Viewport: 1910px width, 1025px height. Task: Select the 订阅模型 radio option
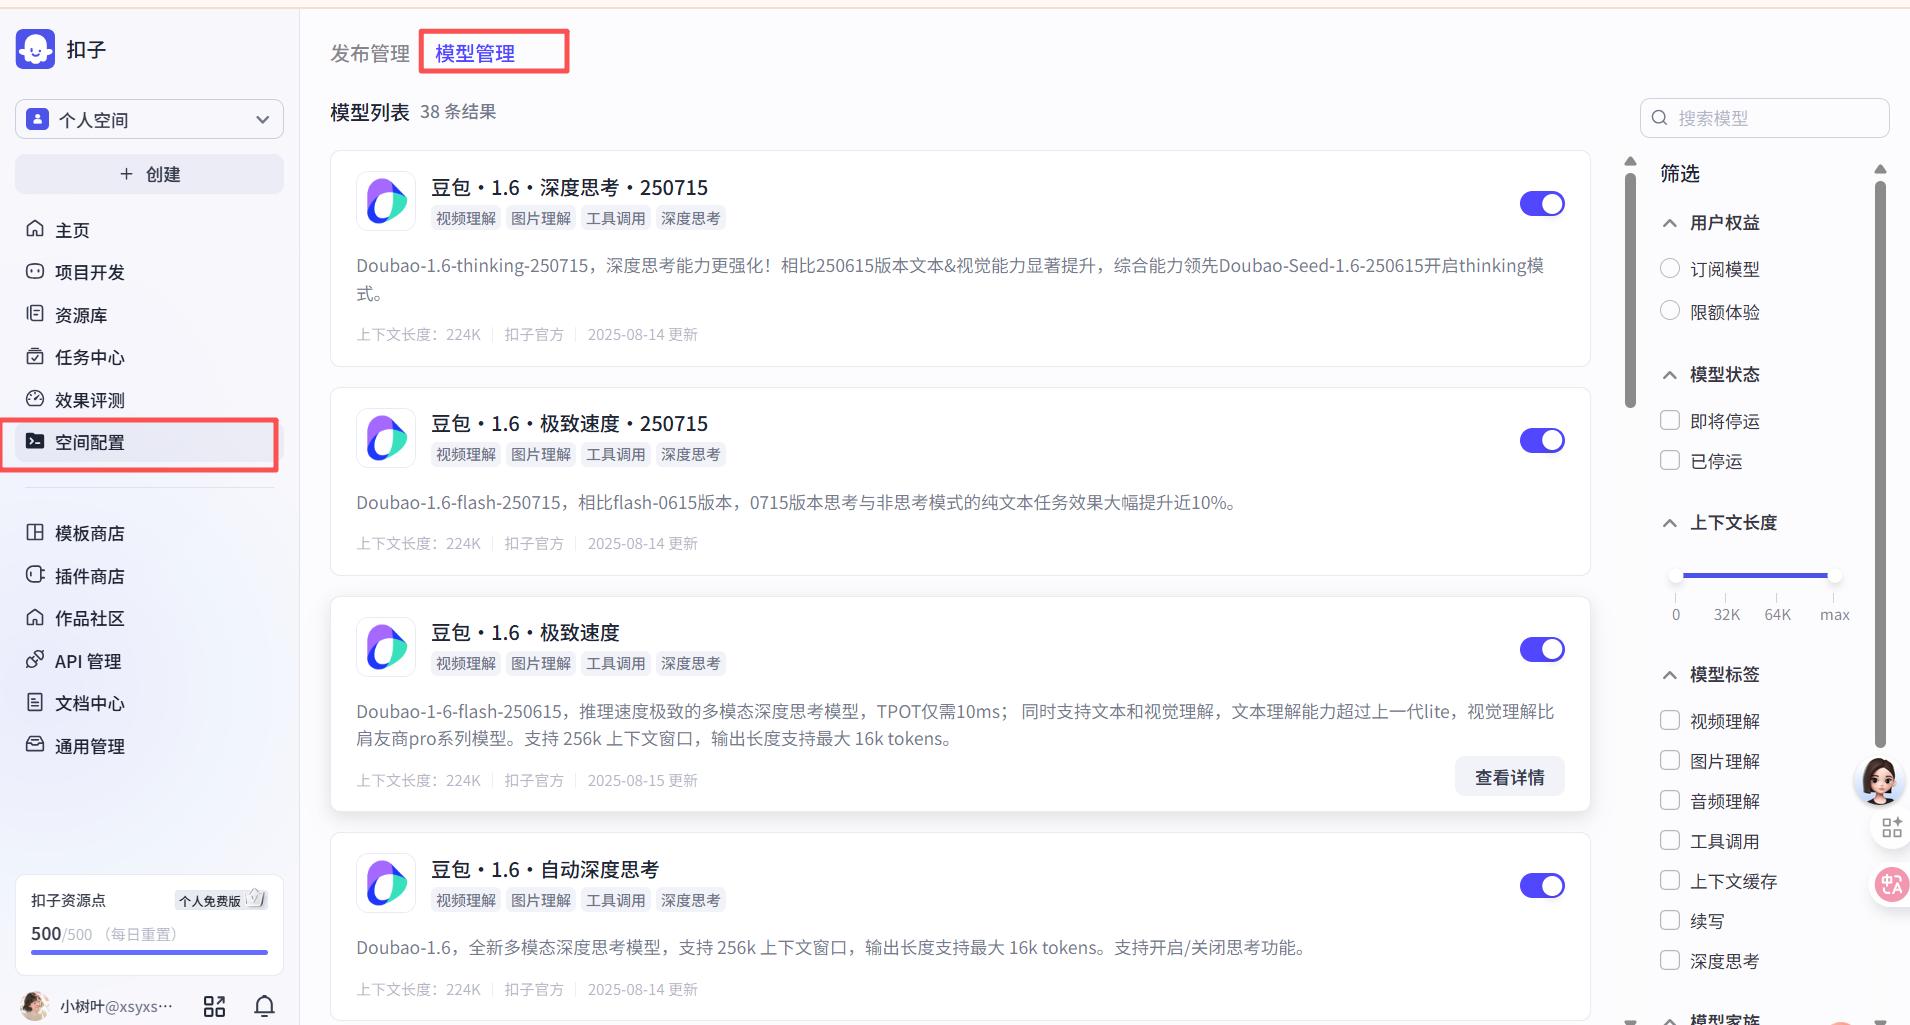[1670, 268]
